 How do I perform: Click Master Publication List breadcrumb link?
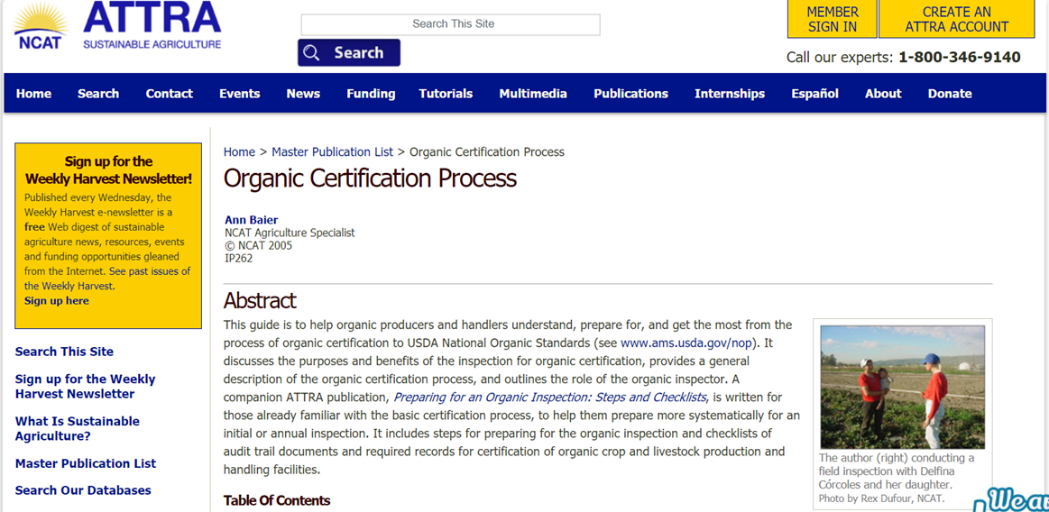(x=332, y=152)
